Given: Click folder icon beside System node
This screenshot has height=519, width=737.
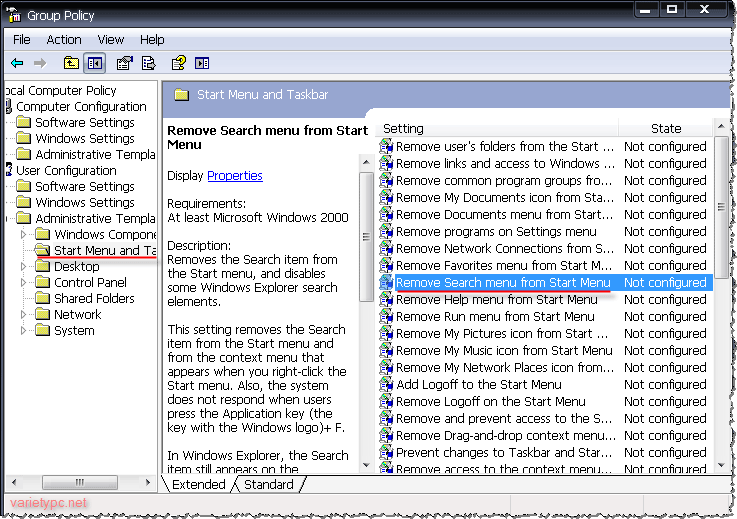Looking at the screenshot, I should click(x=43, y=330).
